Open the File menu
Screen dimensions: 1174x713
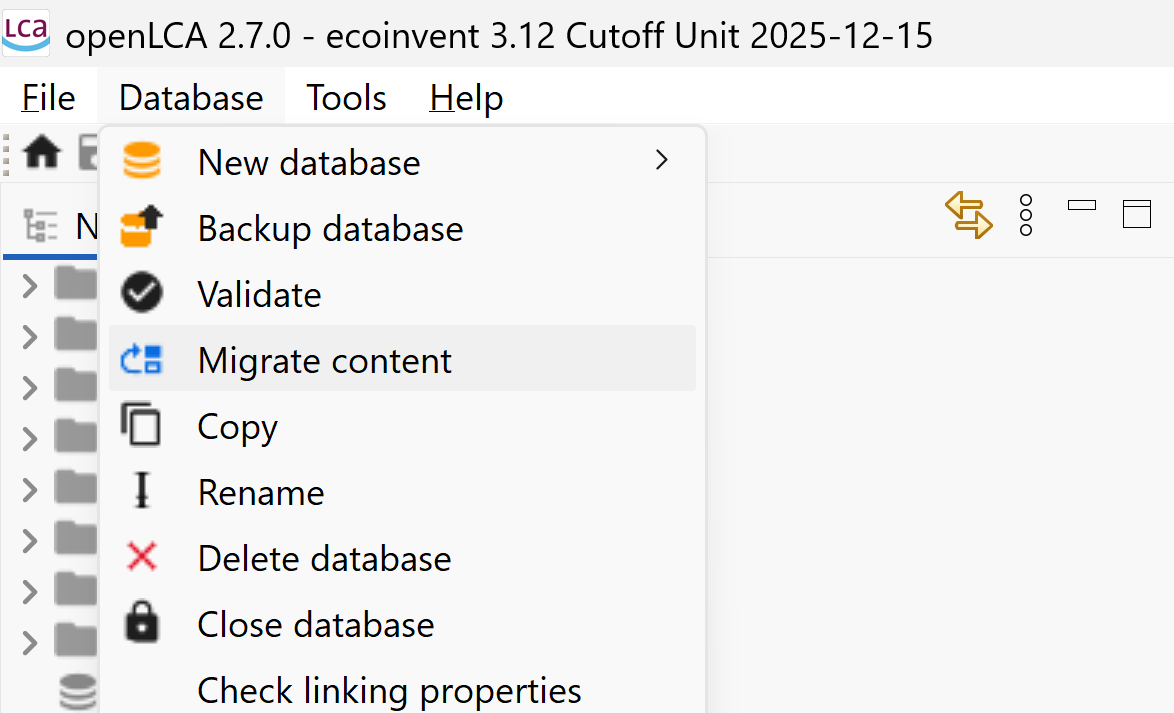(49, 98)
